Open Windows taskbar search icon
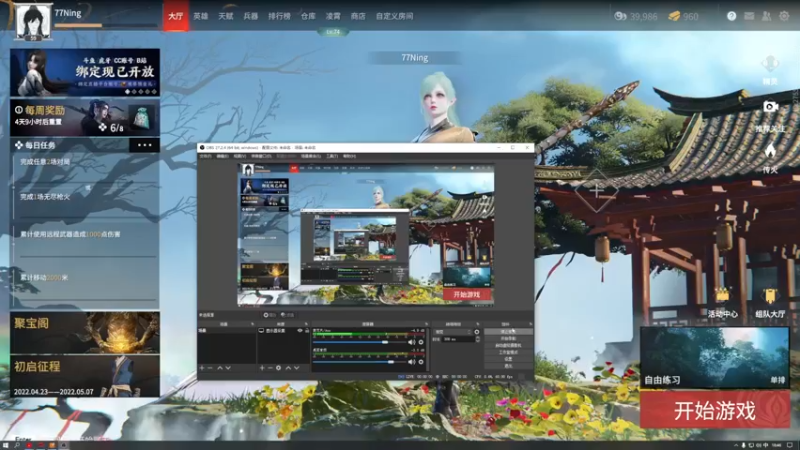 click(x=17, y=445)
